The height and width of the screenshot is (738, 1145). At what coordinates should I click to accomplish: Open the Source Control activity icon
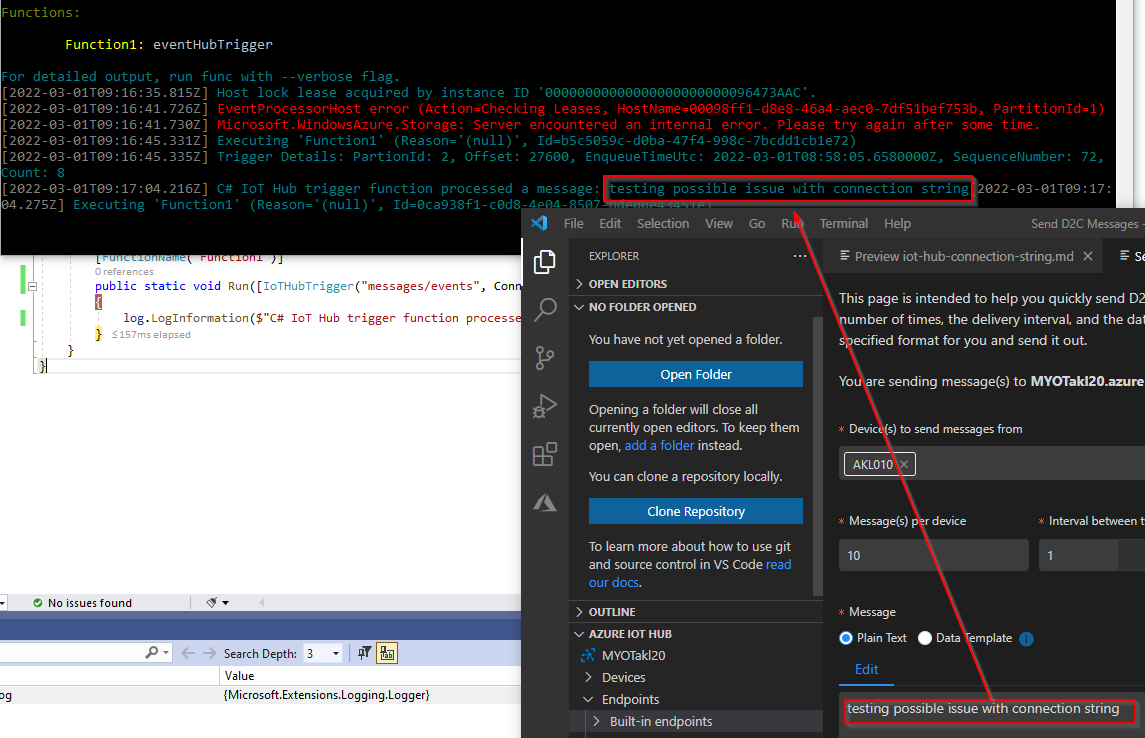tap(545, 358)
